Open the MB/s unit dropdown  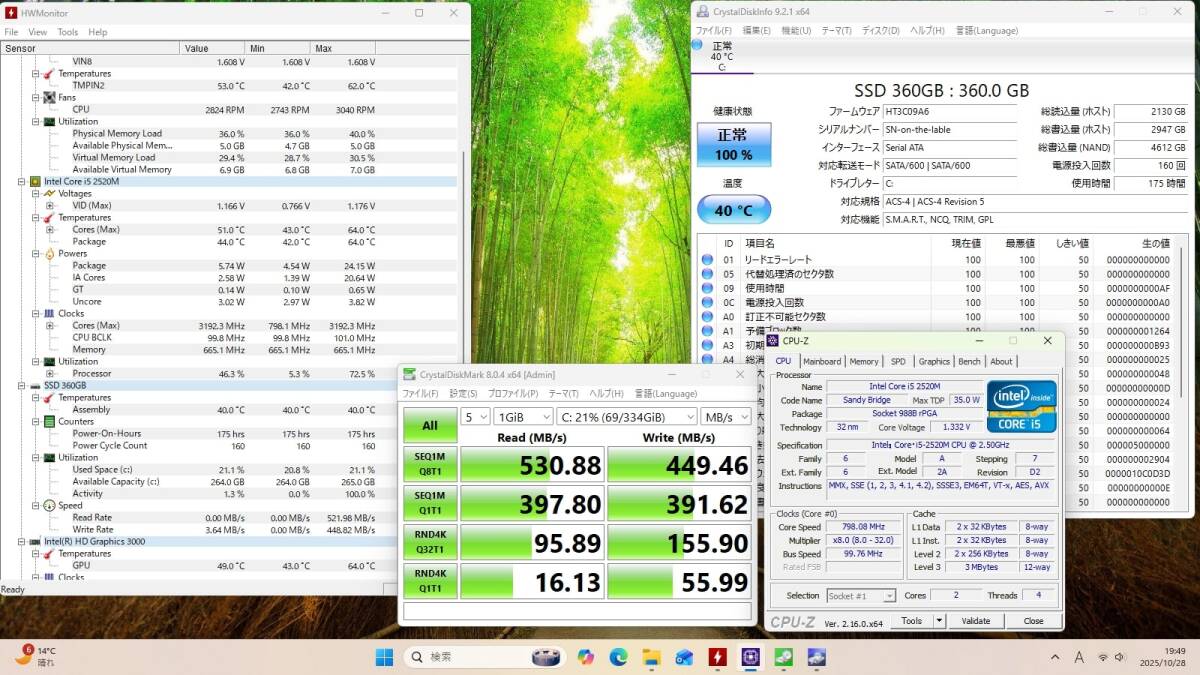point(726,416)
